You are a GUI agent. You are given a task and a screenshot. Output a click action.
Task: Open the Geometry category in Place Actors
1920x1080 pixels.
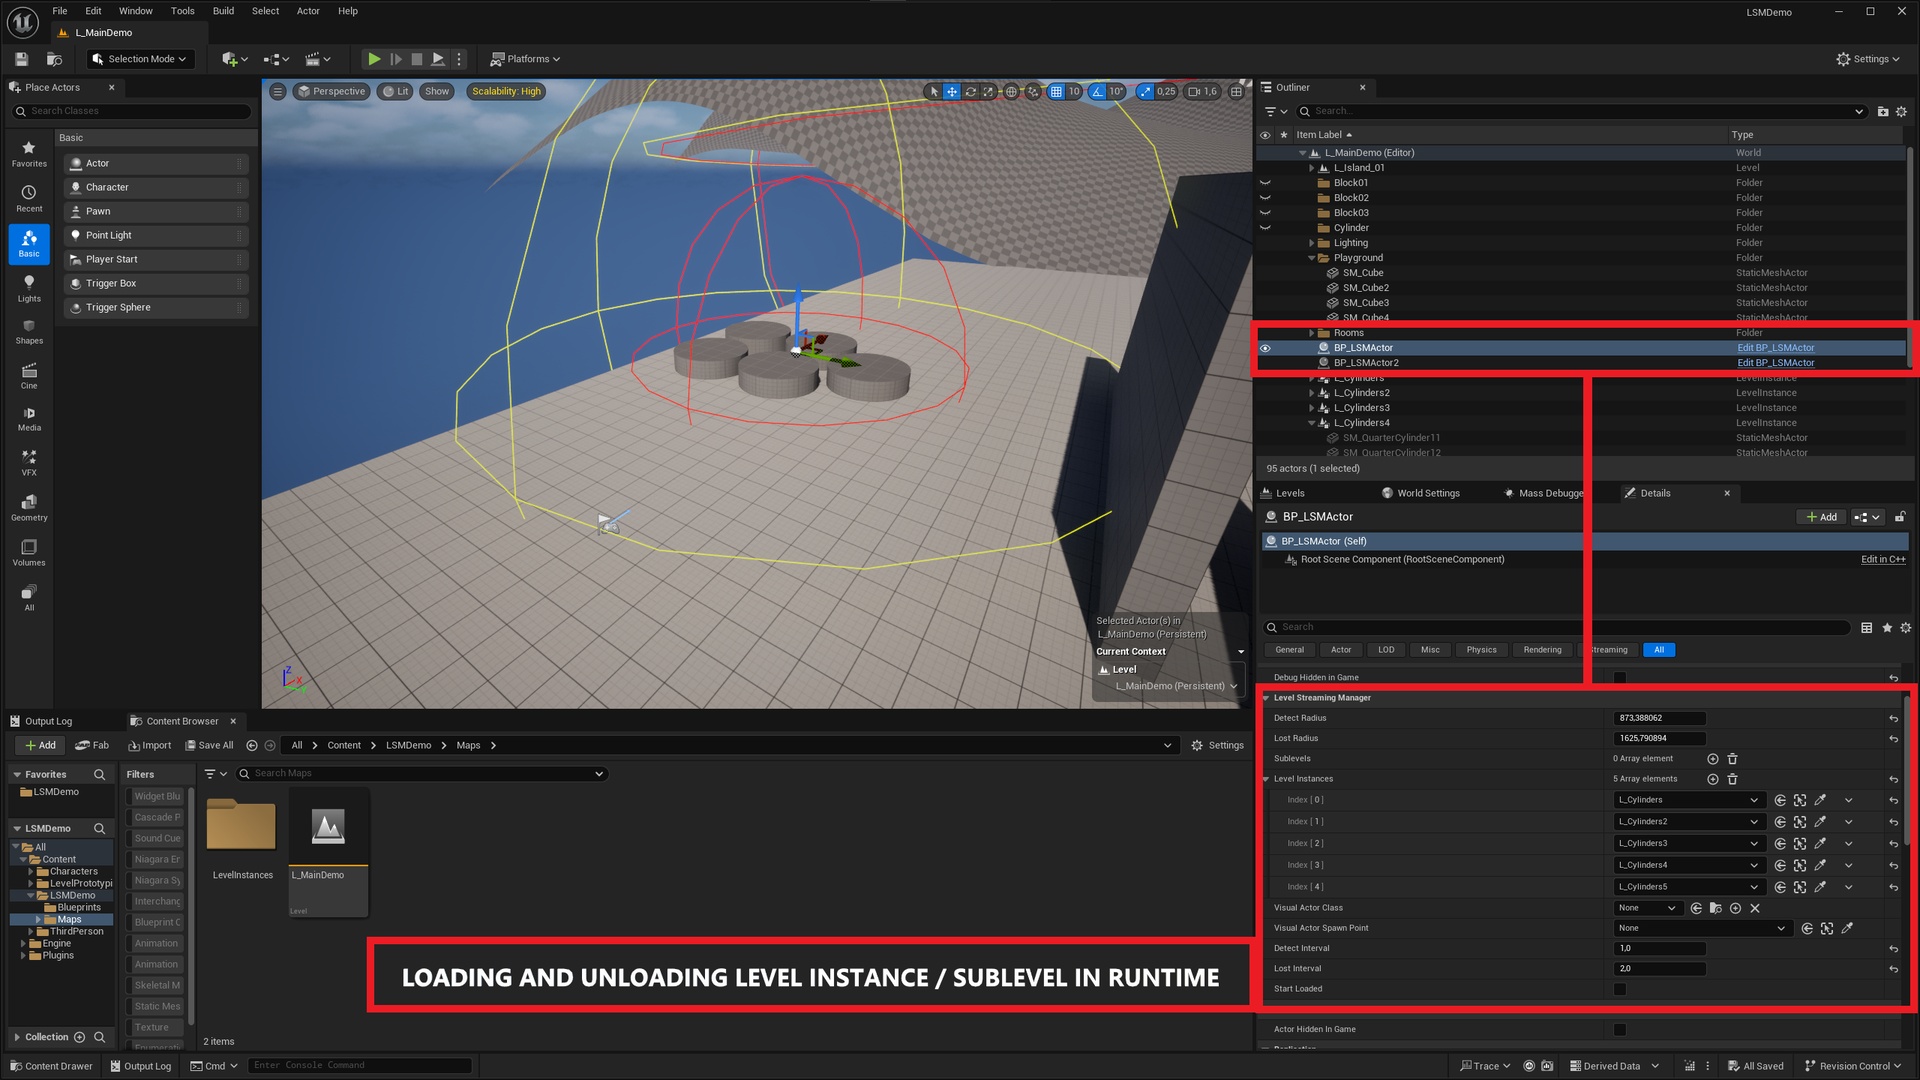click(x=29, y=508)
